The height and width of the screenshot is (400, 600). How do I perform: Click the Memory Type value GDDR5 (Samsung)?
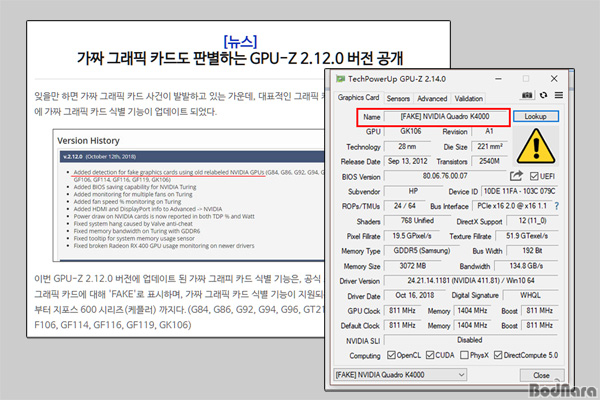point(422,251)
